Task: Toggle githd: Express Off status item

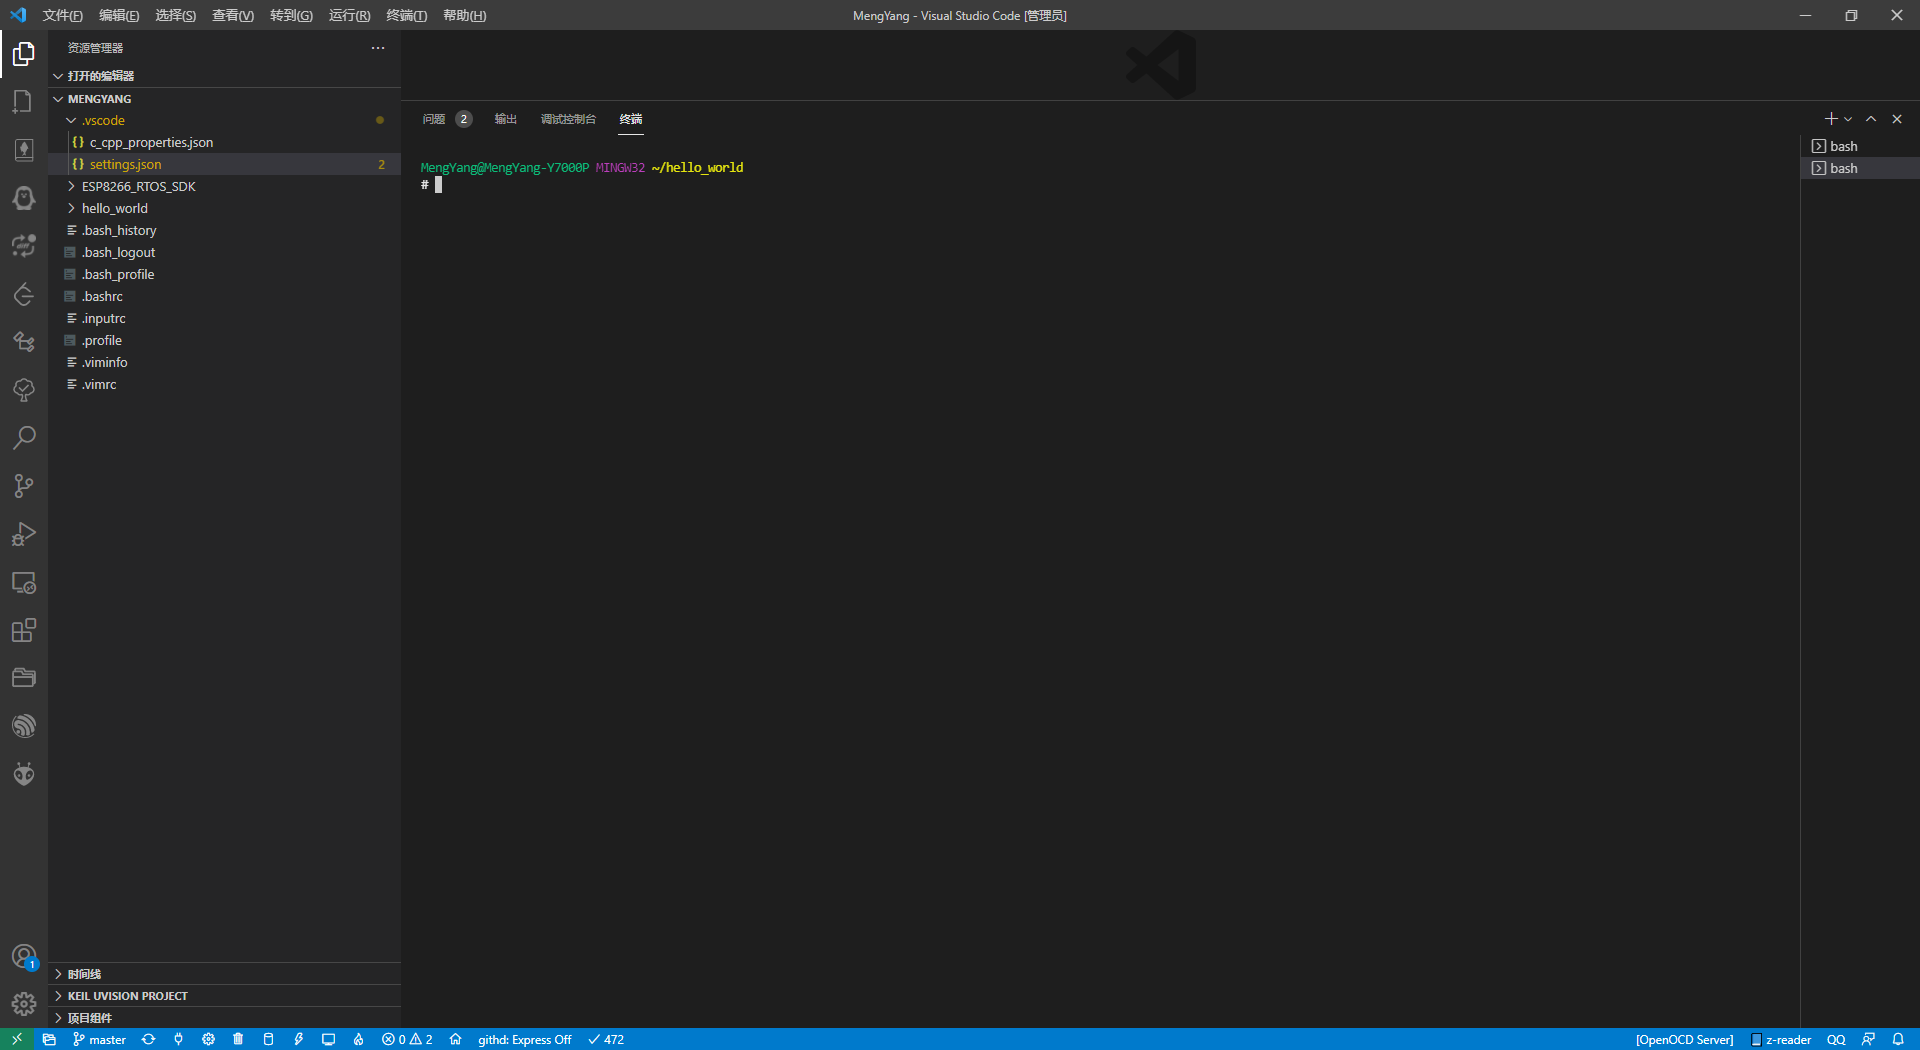Action: 524,1039
